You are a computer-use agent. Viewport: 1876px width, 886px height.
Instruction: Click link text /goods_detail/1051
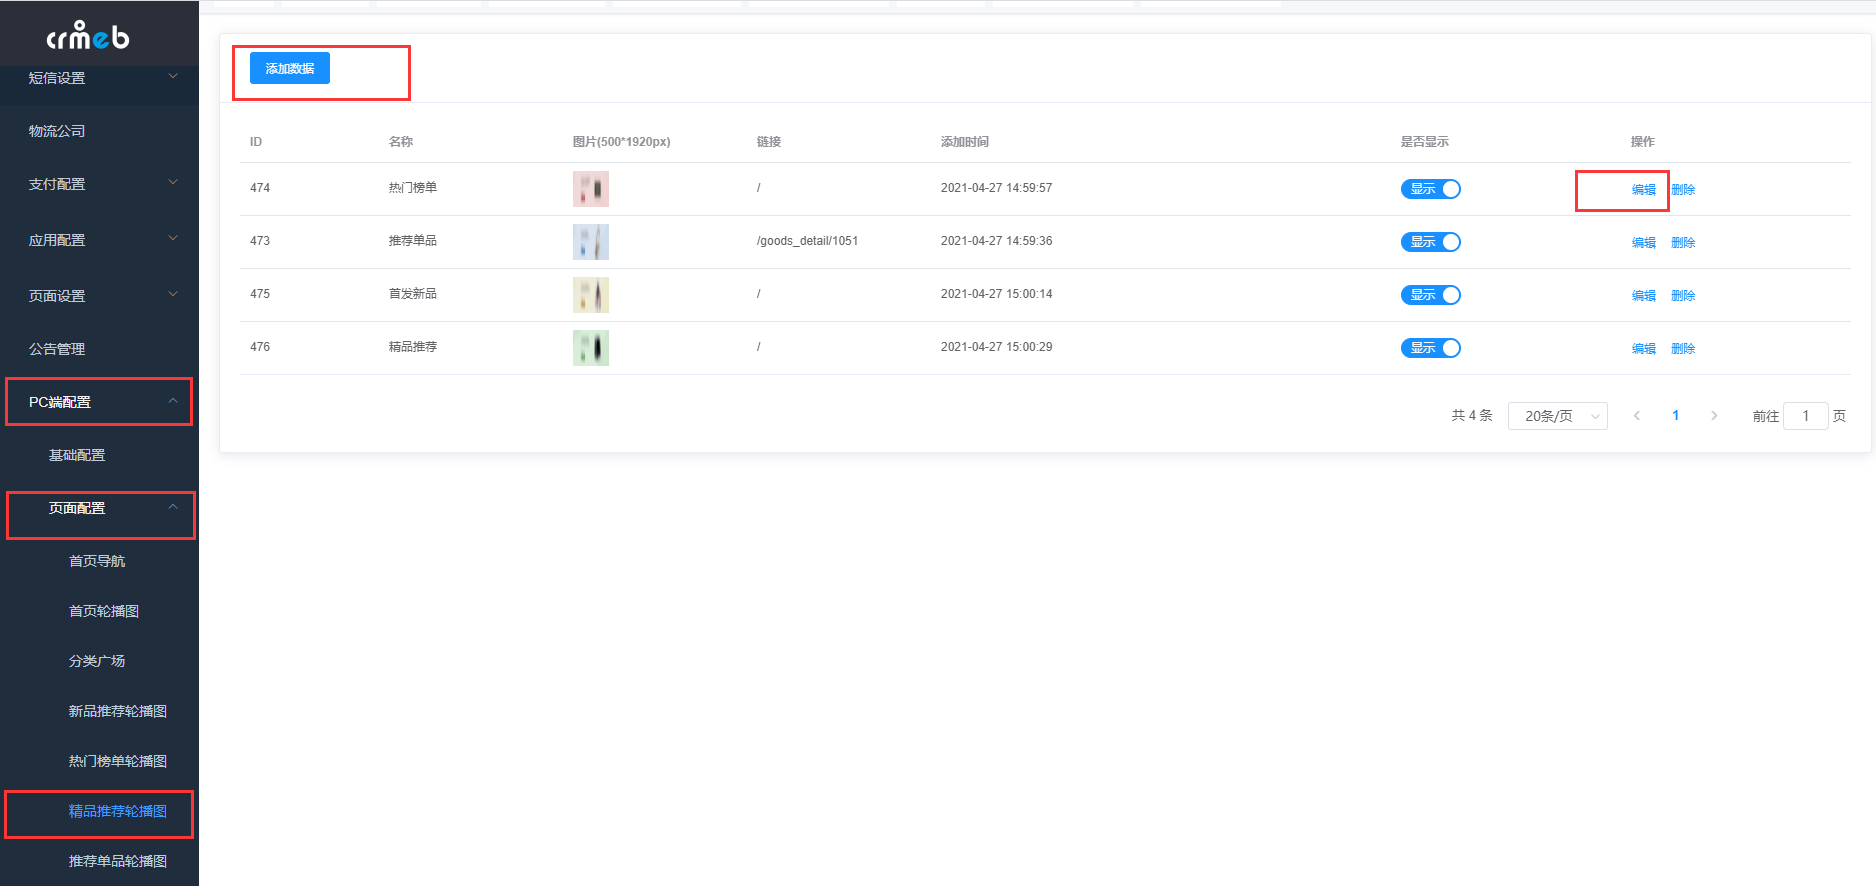point(807,241)
